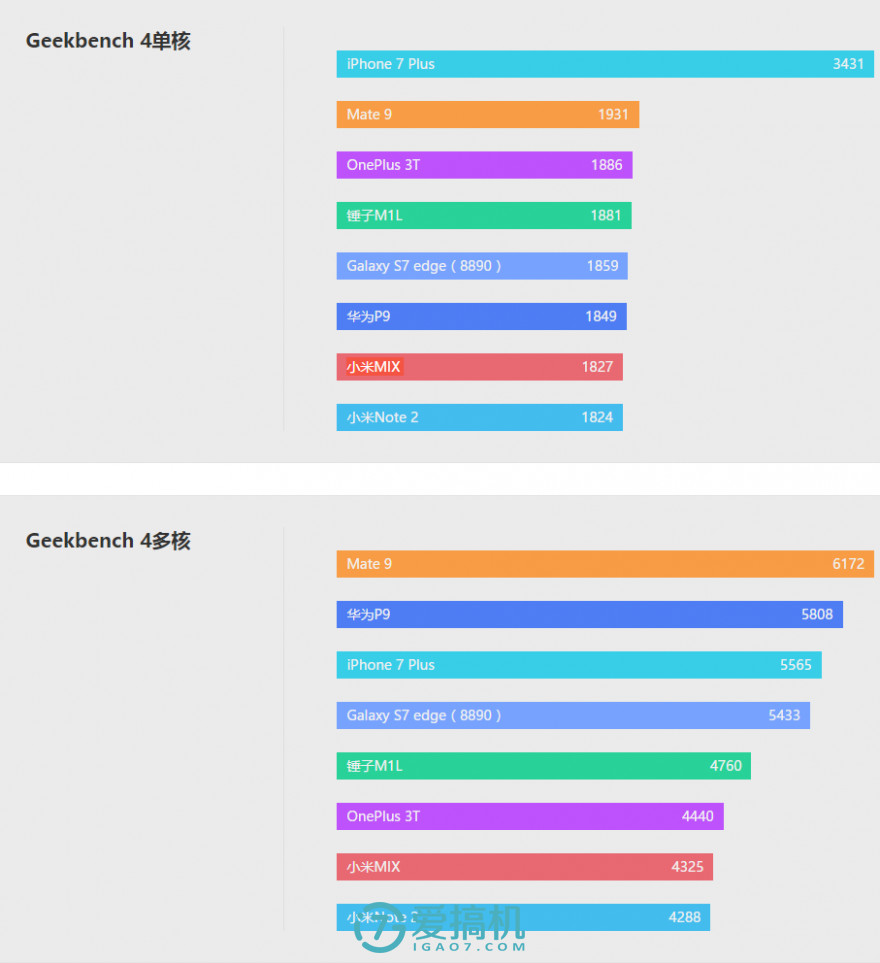Click the Geekbench 4多核 chart title
The height and width of the screenshot is (963, 880).
(x=108, y=541)
